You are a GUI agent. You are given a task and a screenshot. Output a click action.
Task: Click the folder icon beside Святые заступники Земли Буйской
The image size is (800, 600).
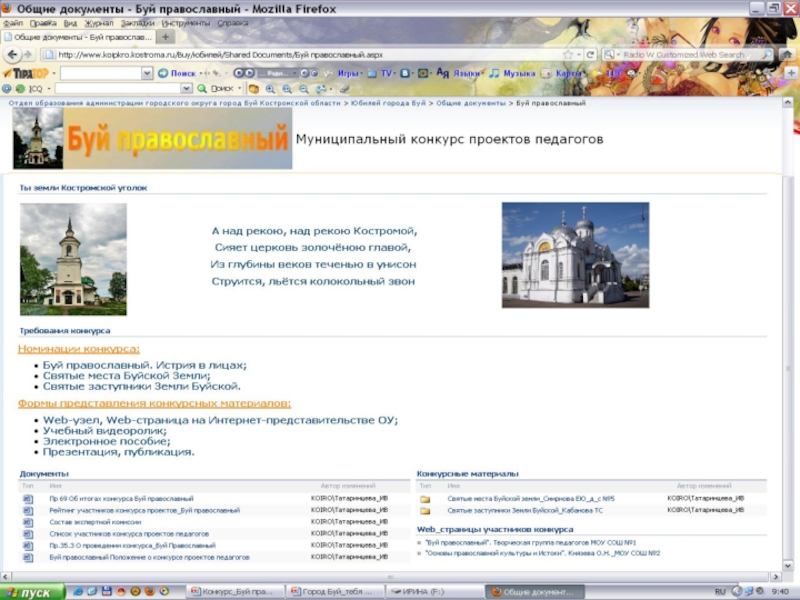point(425,511)
